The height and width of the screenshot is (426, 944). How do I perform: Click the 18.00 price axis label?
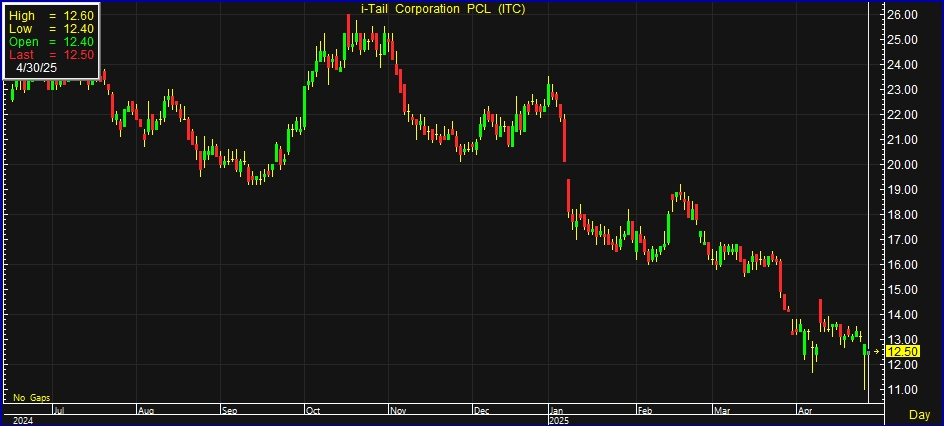pos(903,215)
